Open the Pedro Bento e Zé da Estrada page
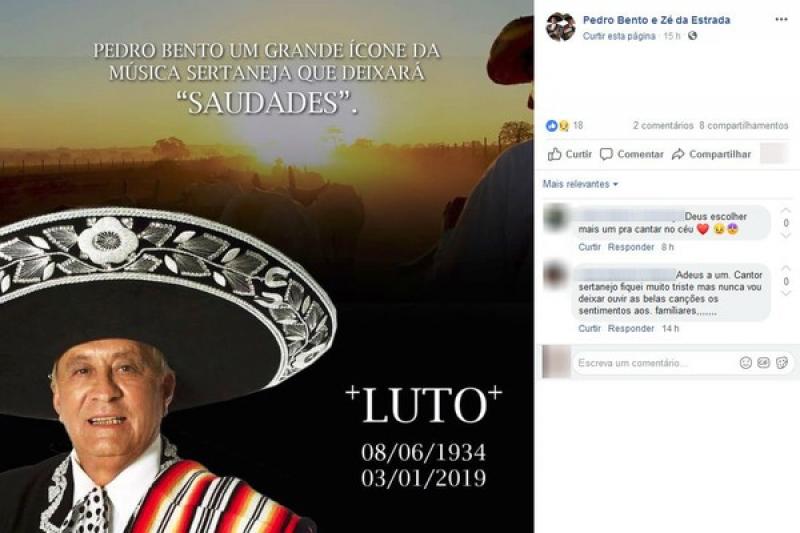 coord(657,20)
